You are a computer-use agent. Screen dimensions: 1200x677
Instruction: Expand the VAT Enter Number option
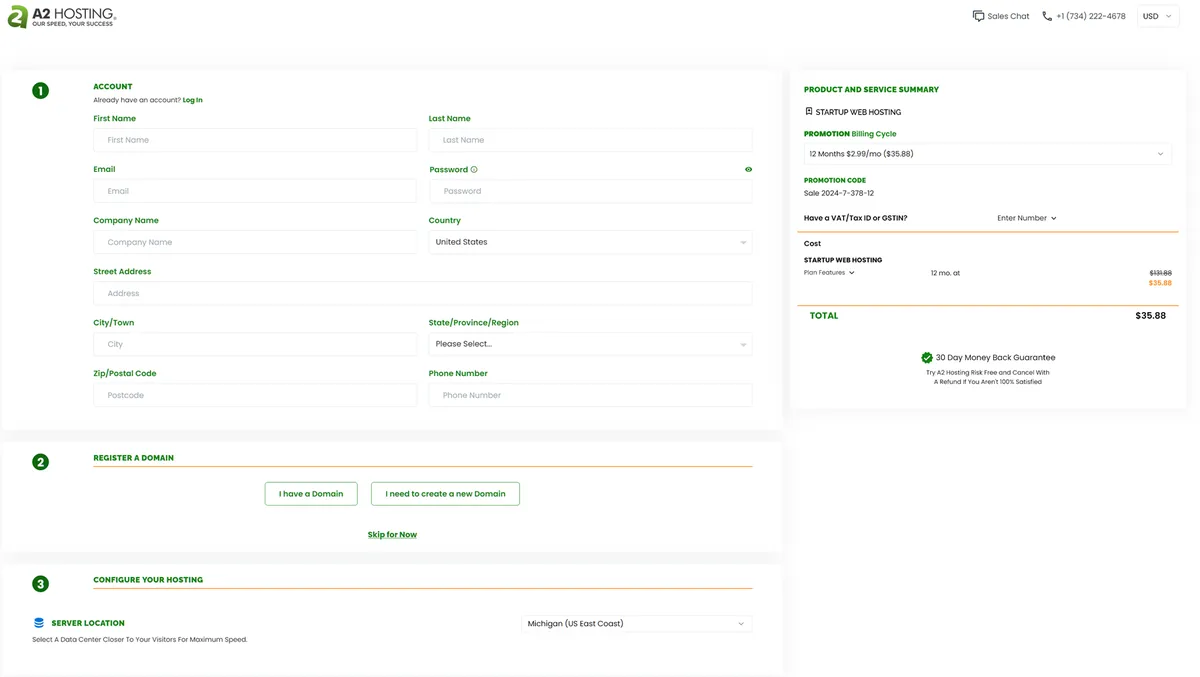point(1026,218)
